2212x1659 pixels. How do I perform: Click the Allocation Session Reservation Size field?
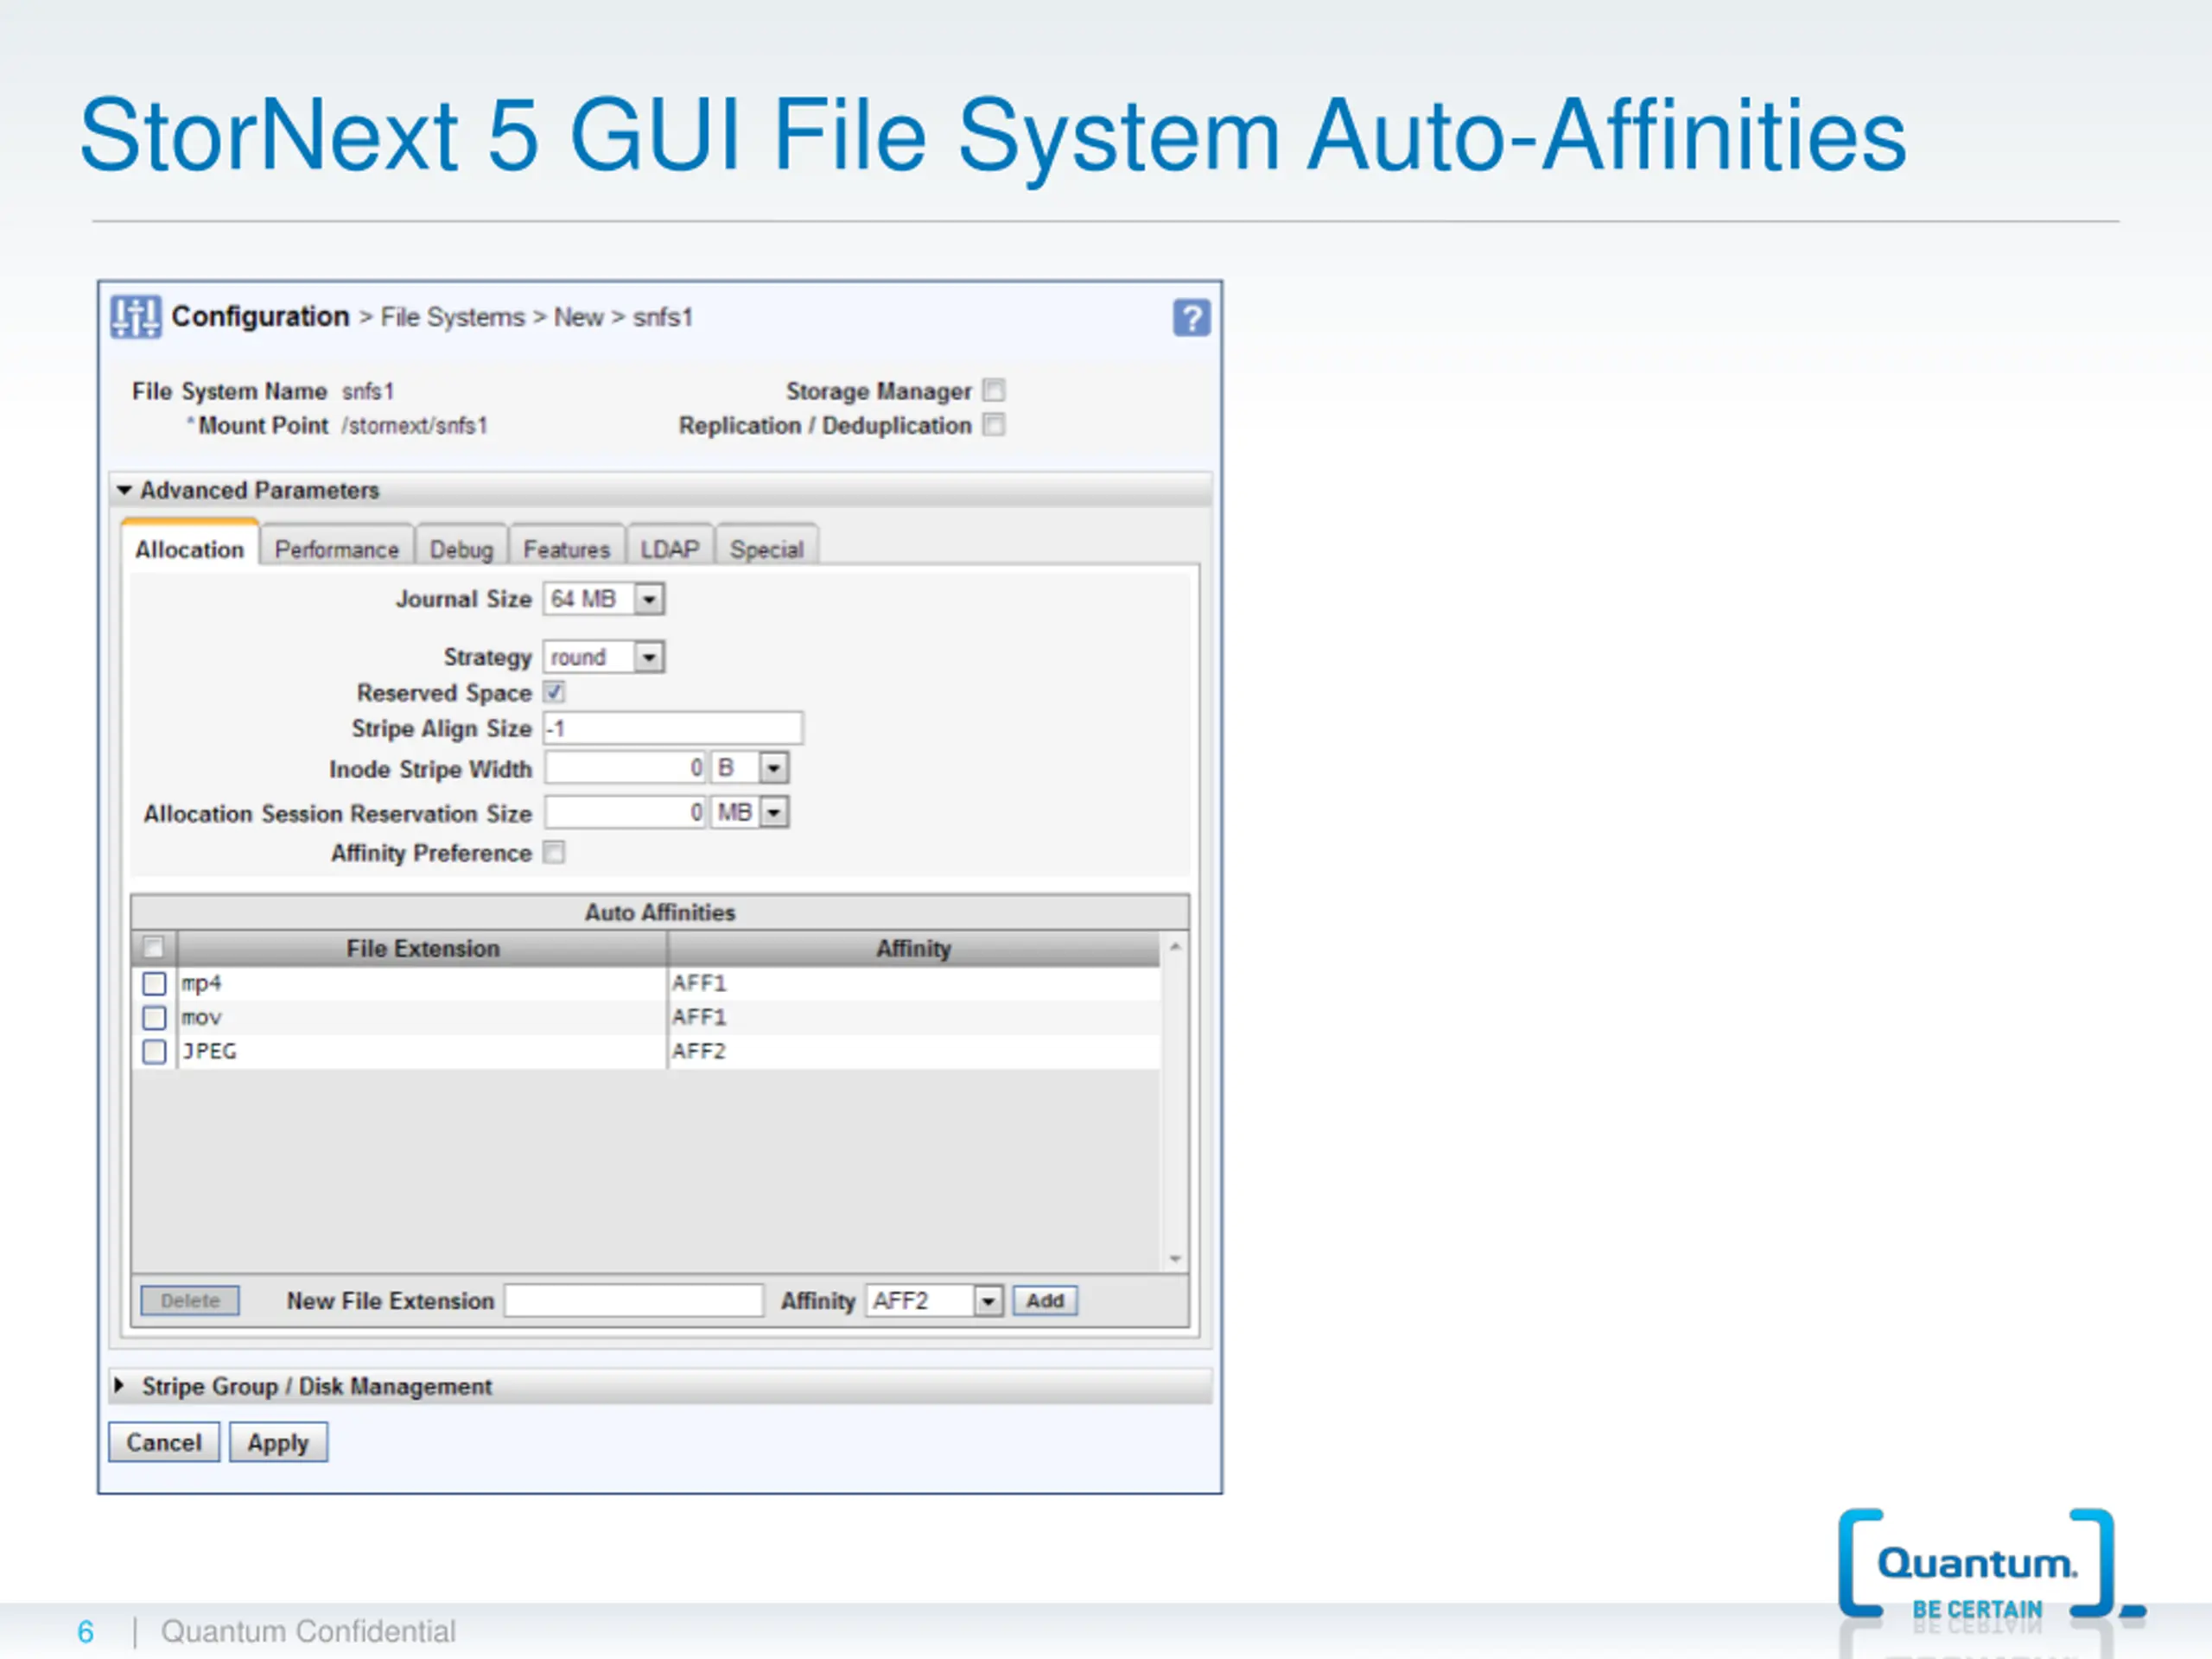[x=626, y=812]
